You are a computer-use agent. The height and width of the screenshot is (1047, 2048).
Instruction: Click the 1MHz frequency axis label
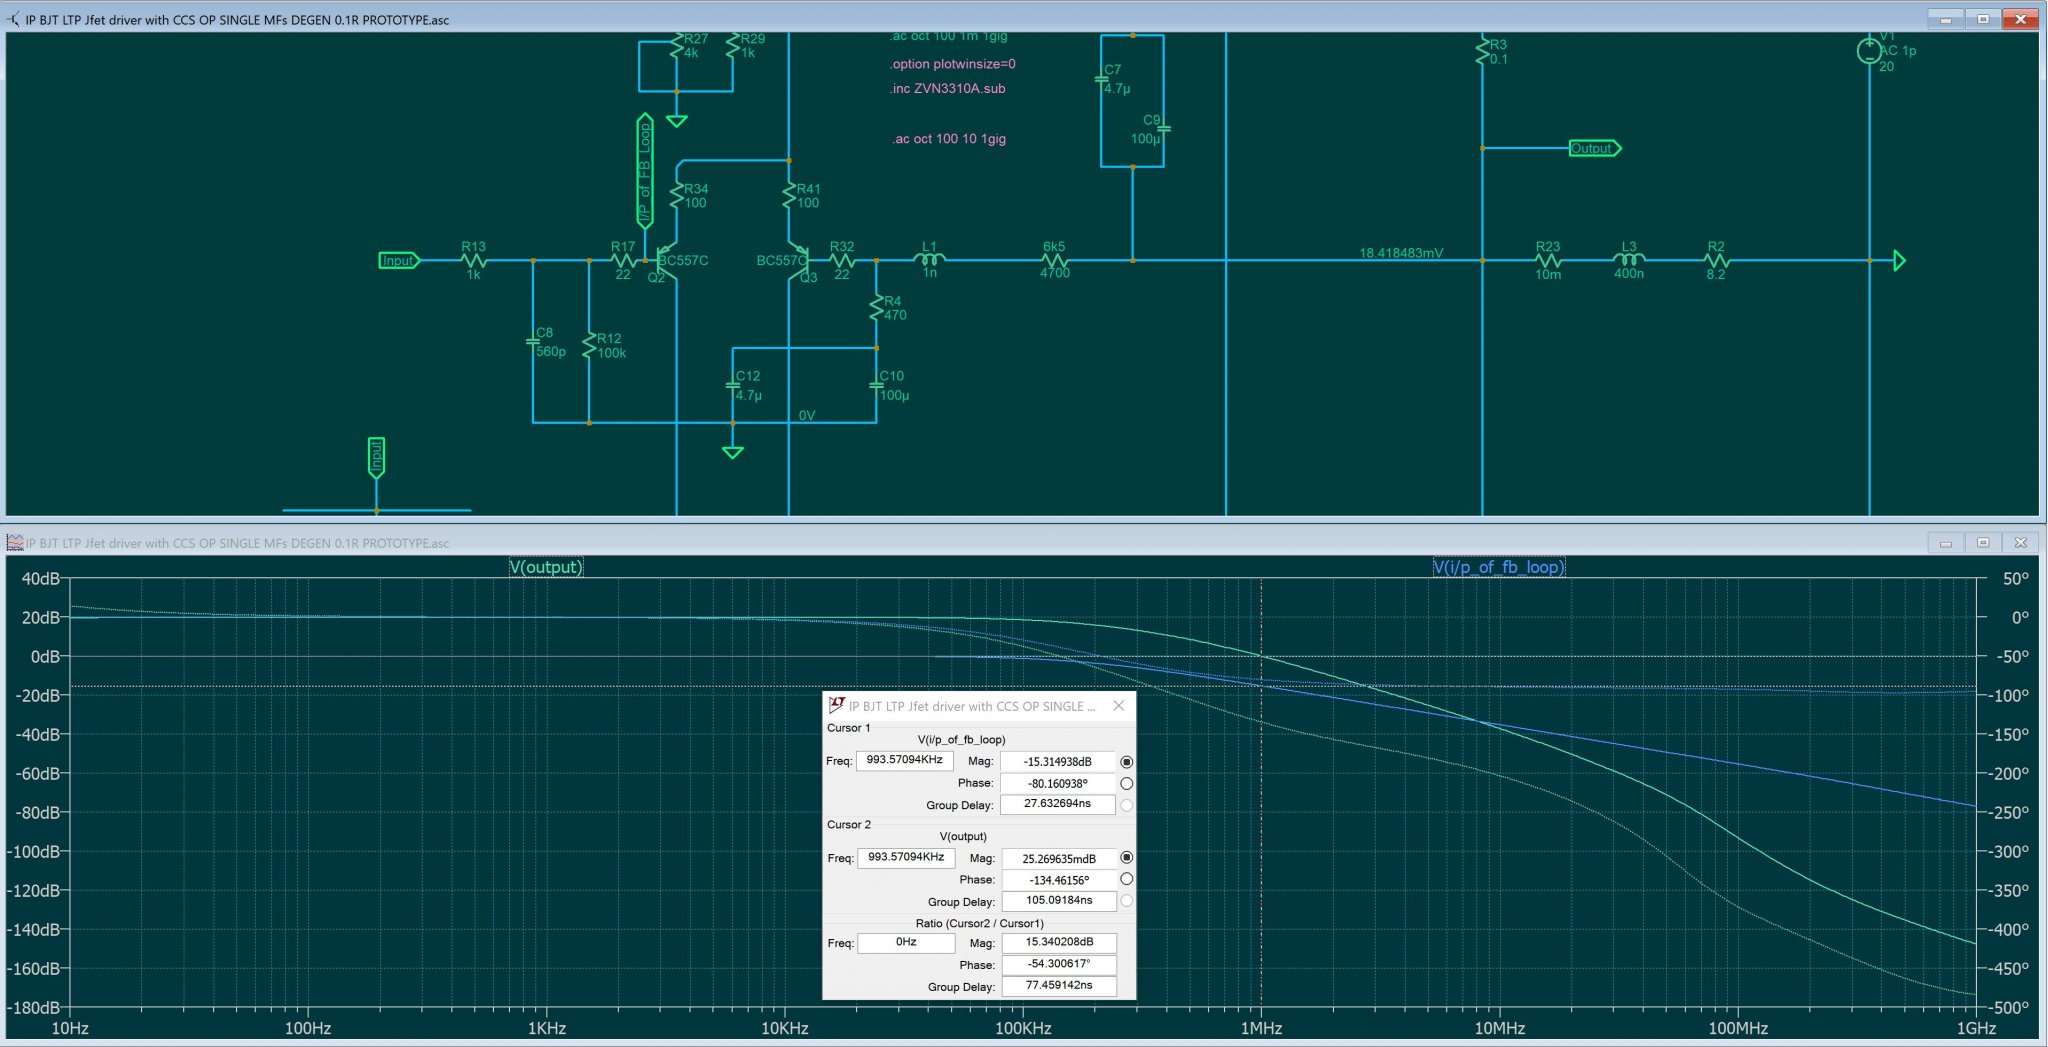[x=1261, y=1028]
